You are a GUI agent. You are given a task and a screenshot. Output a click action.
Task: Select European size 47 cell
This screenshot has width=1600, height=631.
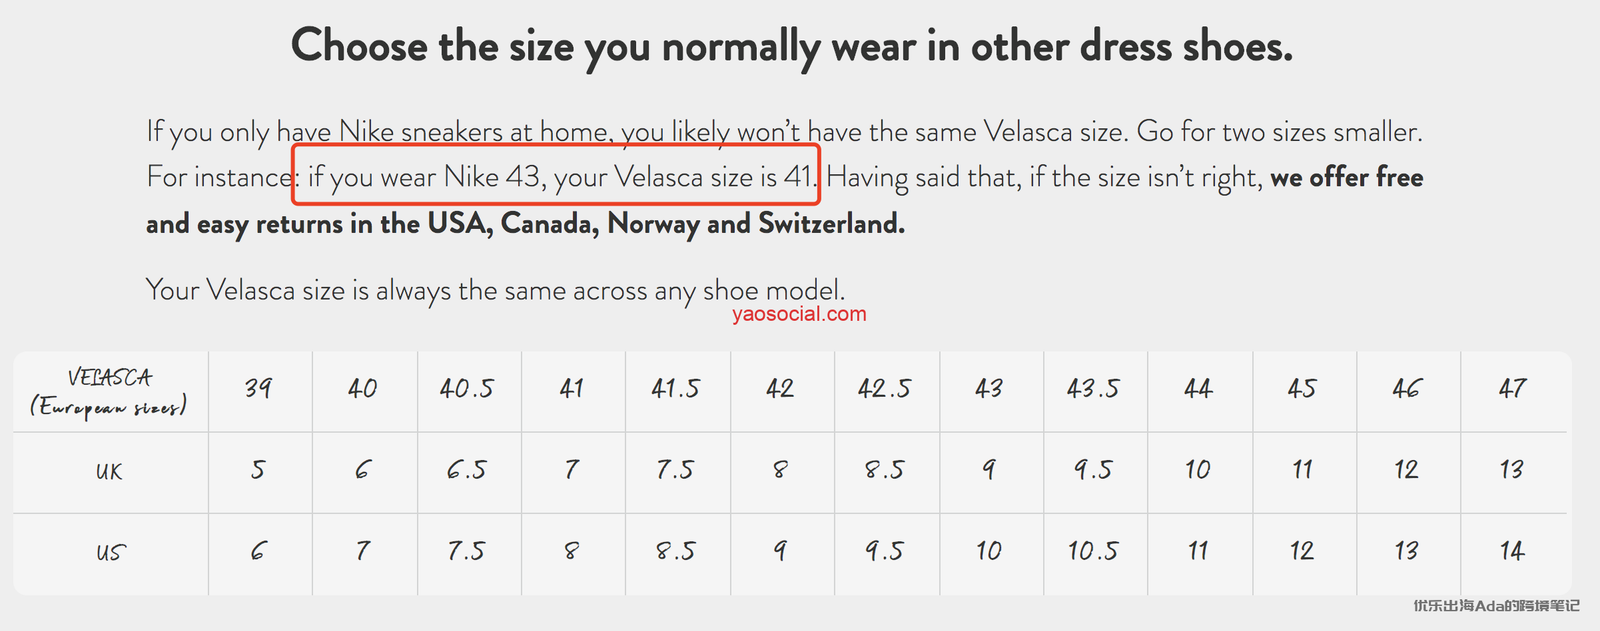pos(1512,389)
